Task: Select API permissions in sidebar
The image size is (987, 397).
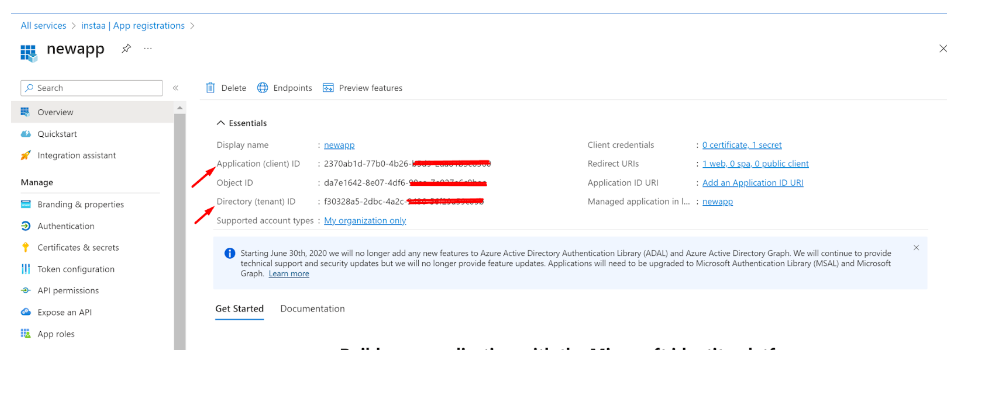Action: click(x=68, y=291)
